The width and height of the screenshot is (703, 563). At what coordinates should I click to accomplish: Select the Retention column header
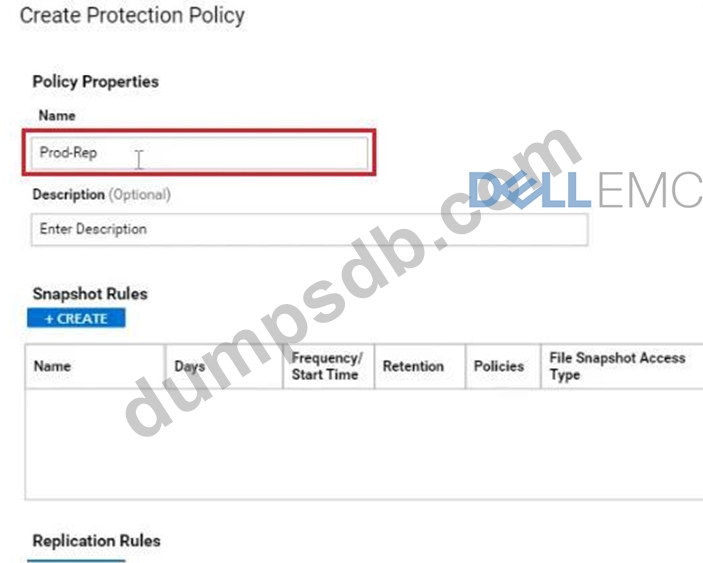[x=413, y=366]
